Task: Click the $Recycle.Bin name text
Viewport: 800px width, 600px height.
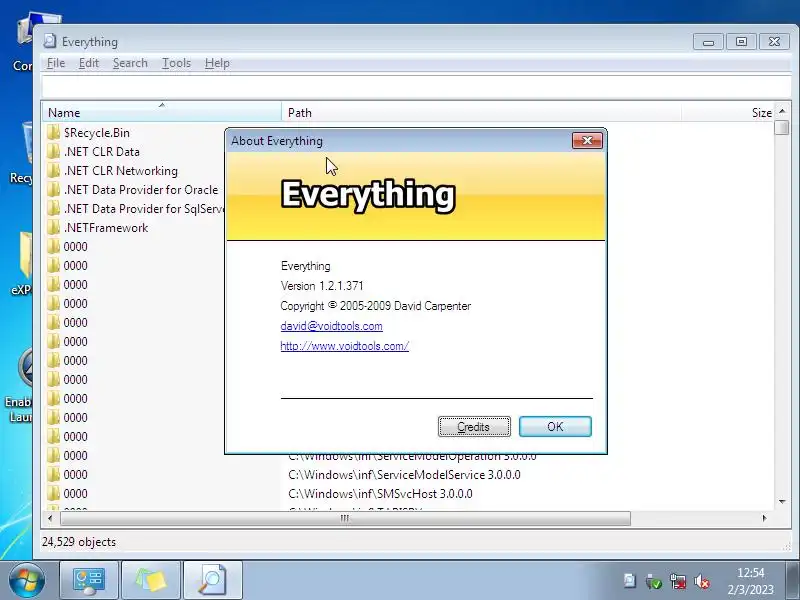Action: click(x=97, y=133)
